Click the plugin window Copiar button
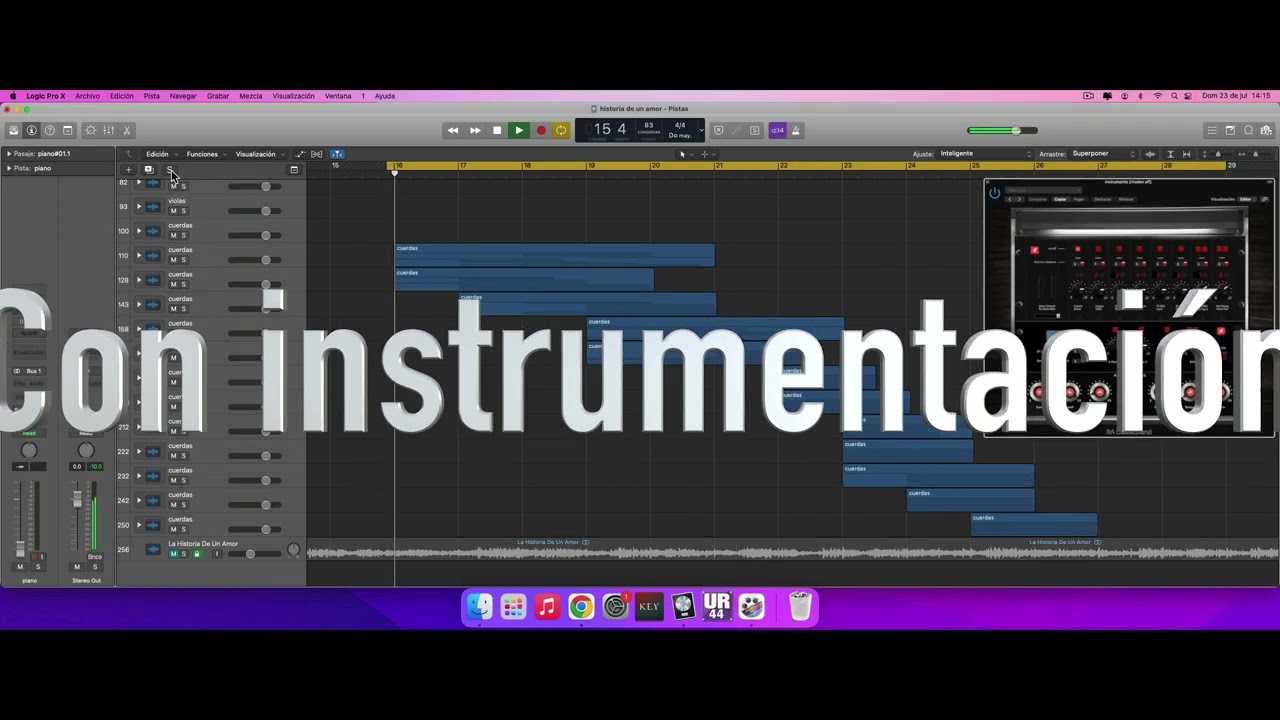 [1060, 199]
